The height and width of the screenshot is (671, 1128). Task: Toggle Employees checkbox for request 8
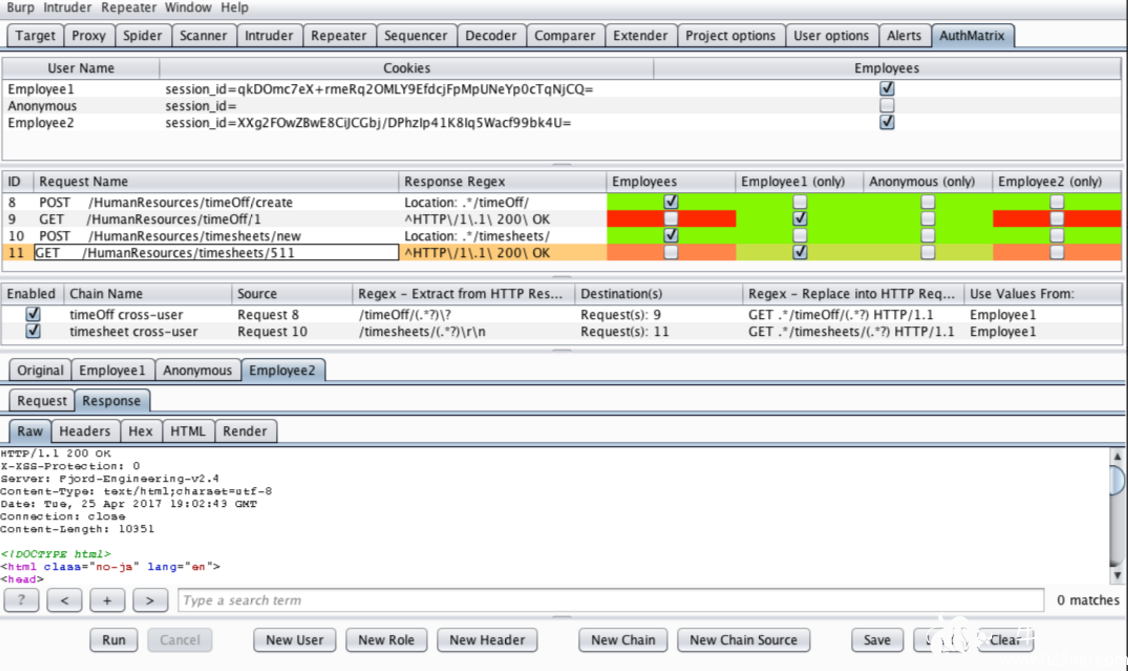670,201
